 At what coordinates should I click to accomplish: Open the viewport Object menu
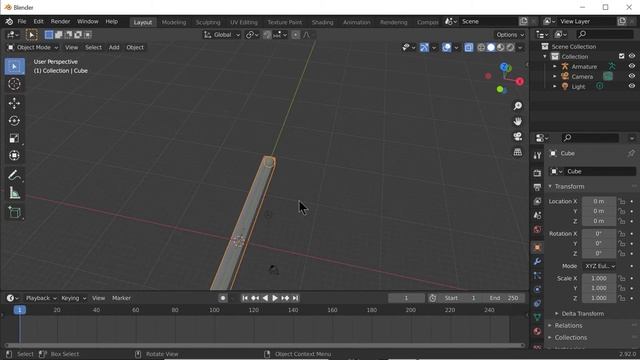(x=135, y=48)
